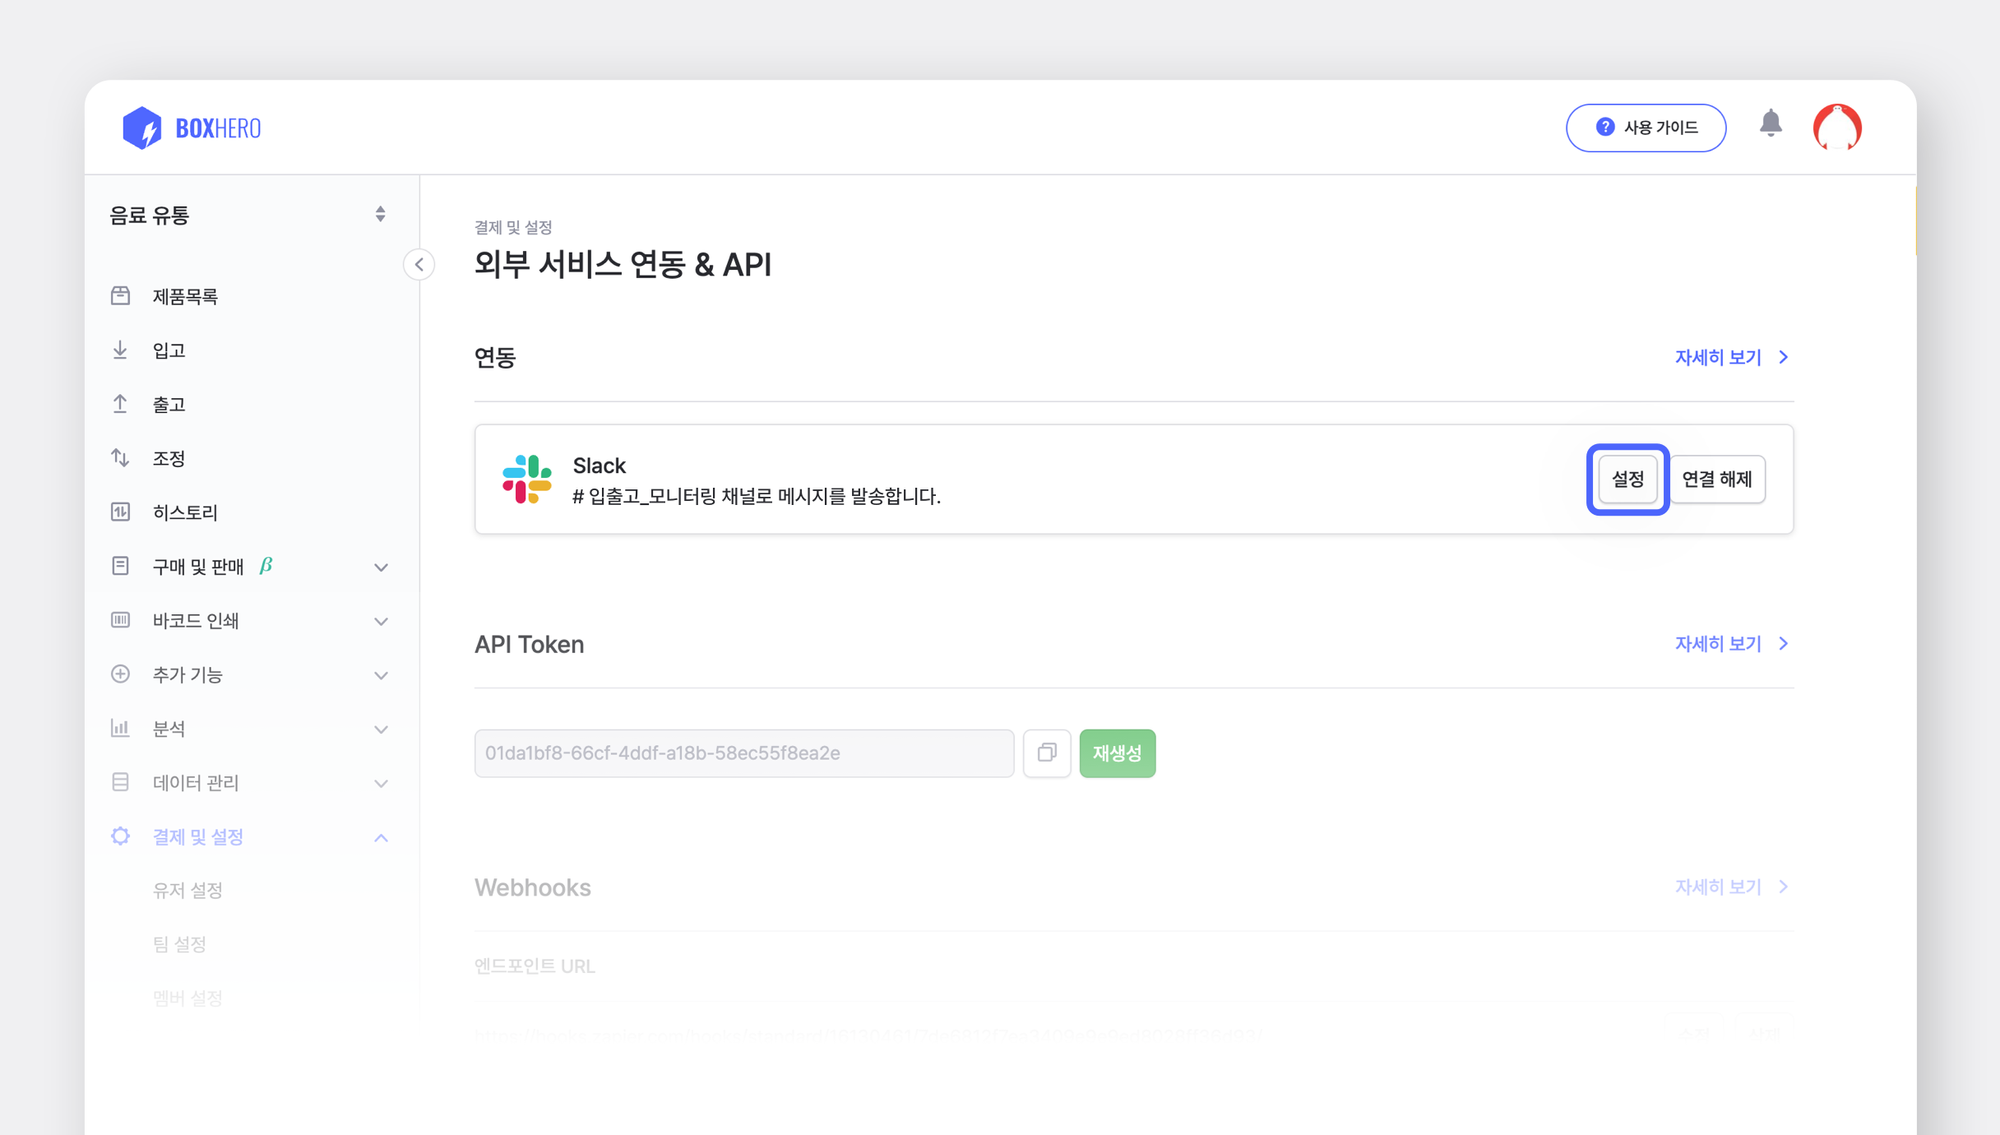Click the product list box icon
Viewport: 2000px width, 1135px height.
(120, 296)
